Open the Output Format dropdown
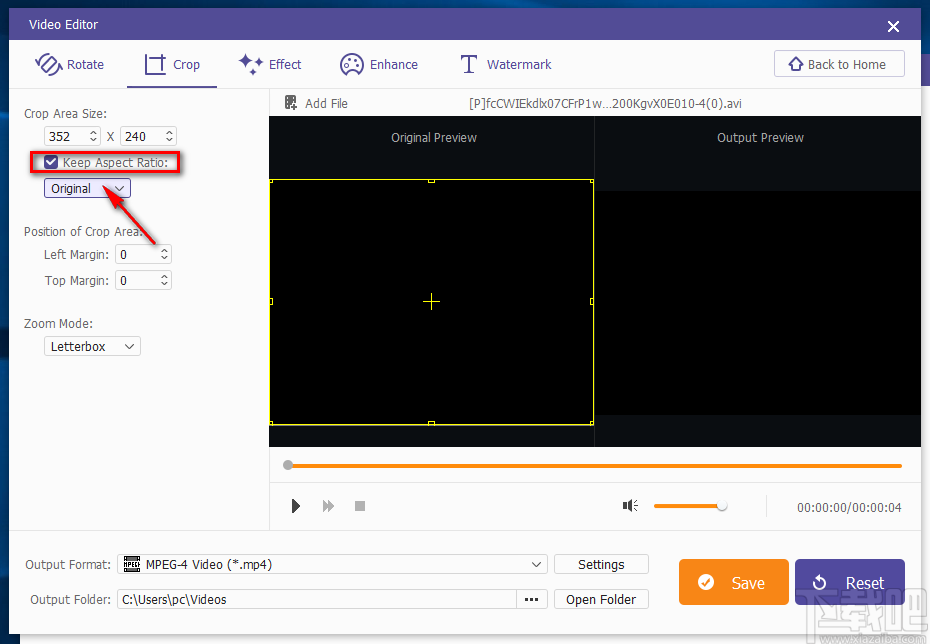This screenshot has width=930, height=644. [x=332, y=564]
